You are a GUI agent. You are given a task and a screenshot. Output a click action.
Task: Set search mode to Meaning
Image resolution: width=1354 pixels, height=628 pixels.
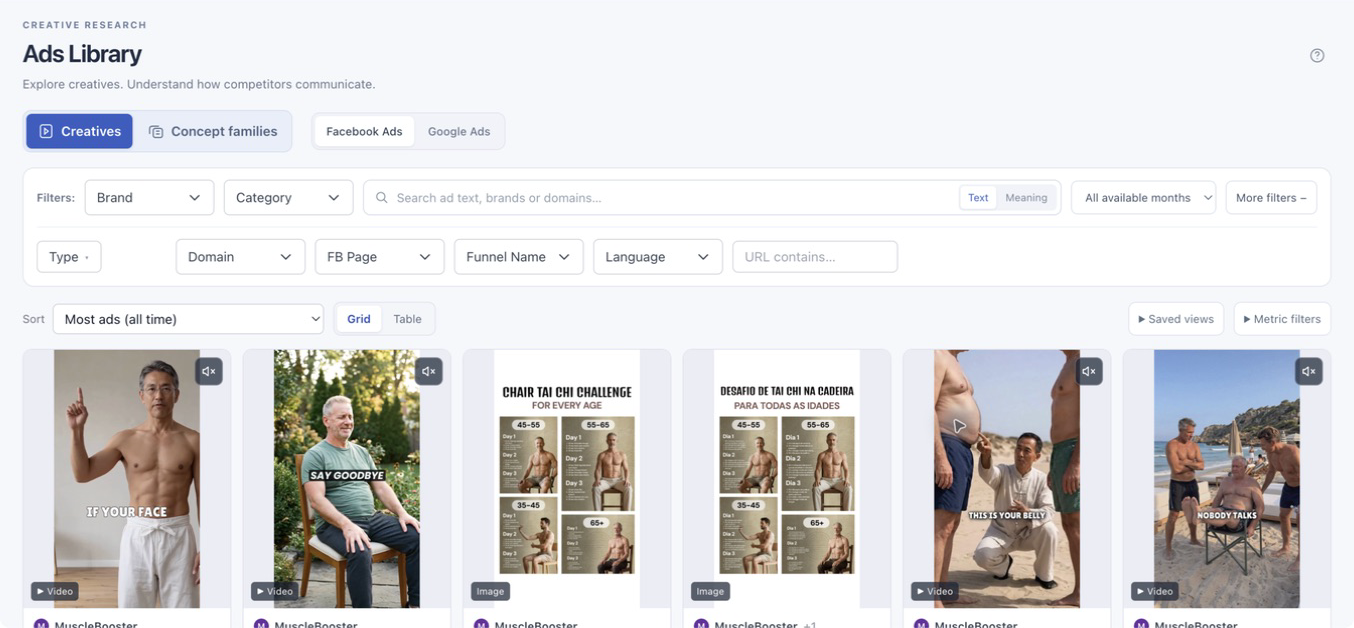pos(1026,198)
